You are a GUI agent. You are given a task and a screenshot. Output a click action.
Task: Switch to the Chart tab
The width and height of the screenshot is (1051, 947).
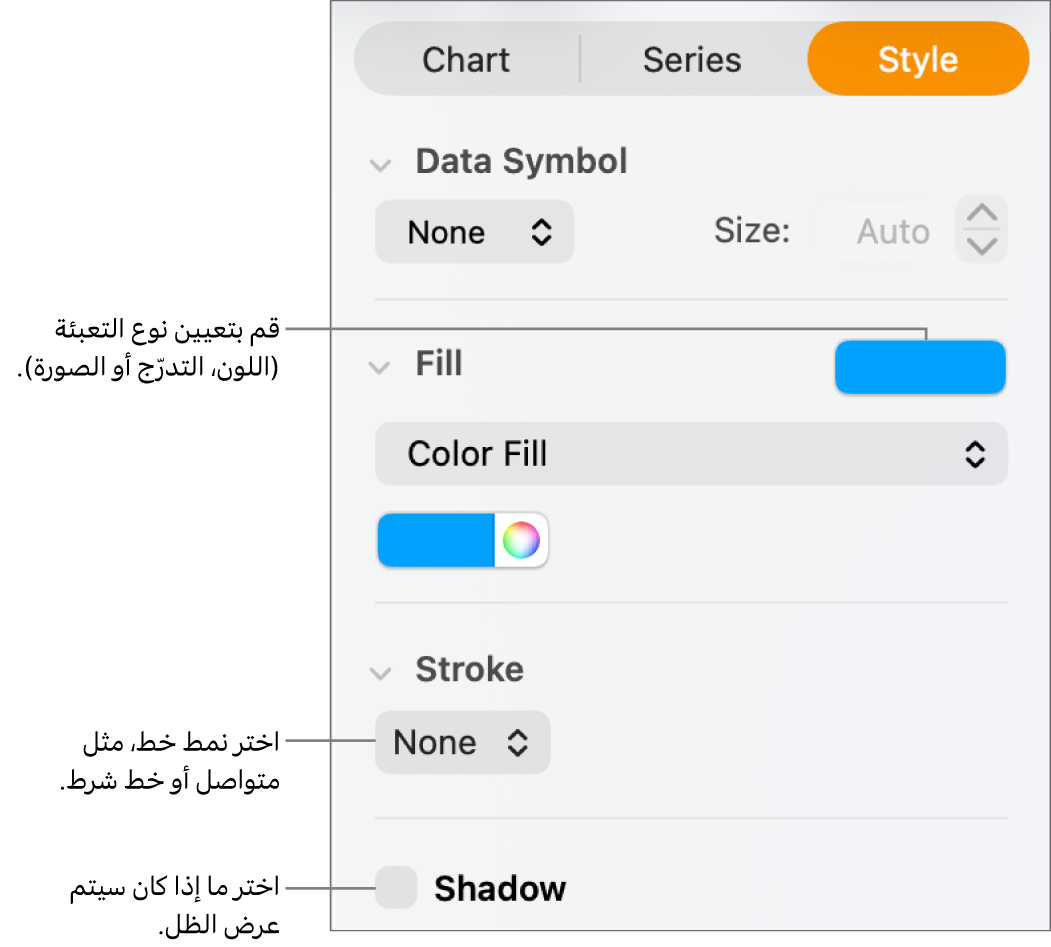[466, 60]
